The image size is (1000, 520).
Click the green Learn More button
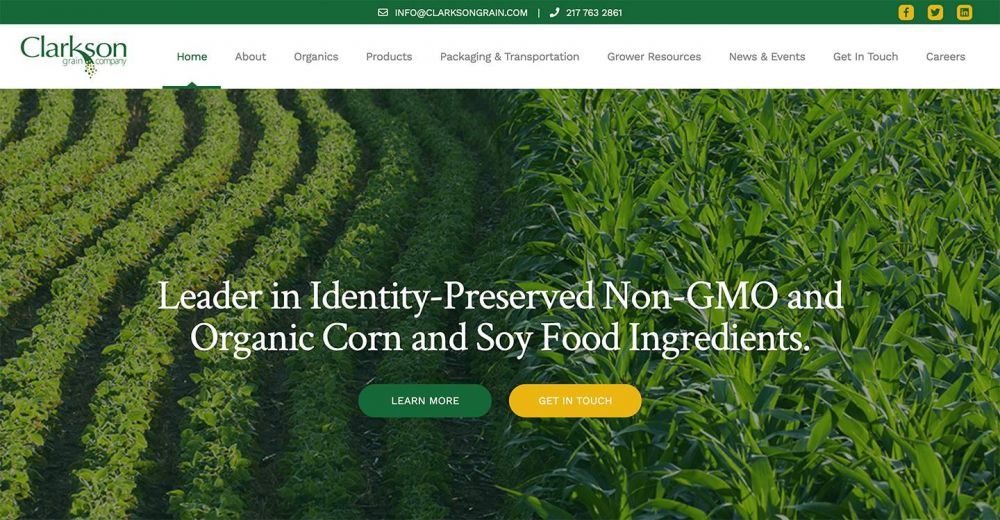pos(425,401)
